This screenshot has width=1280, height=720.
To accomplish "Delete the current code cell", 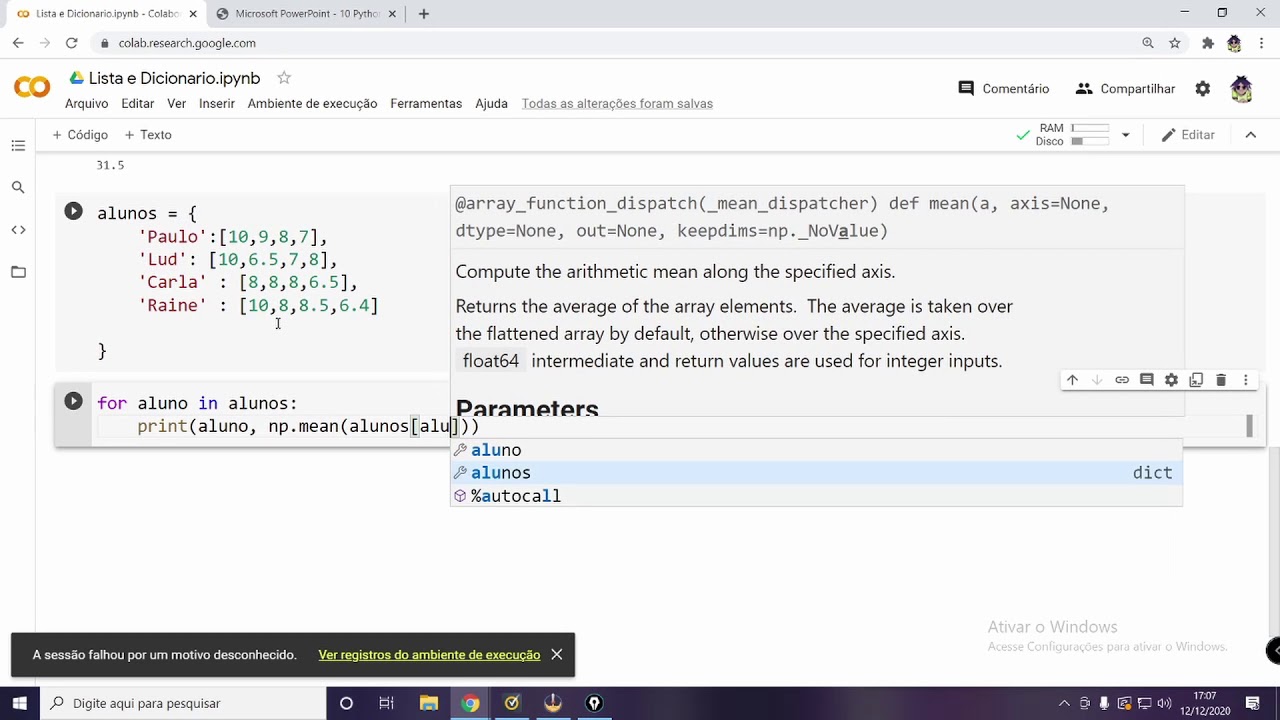I will pos(1221,380).
